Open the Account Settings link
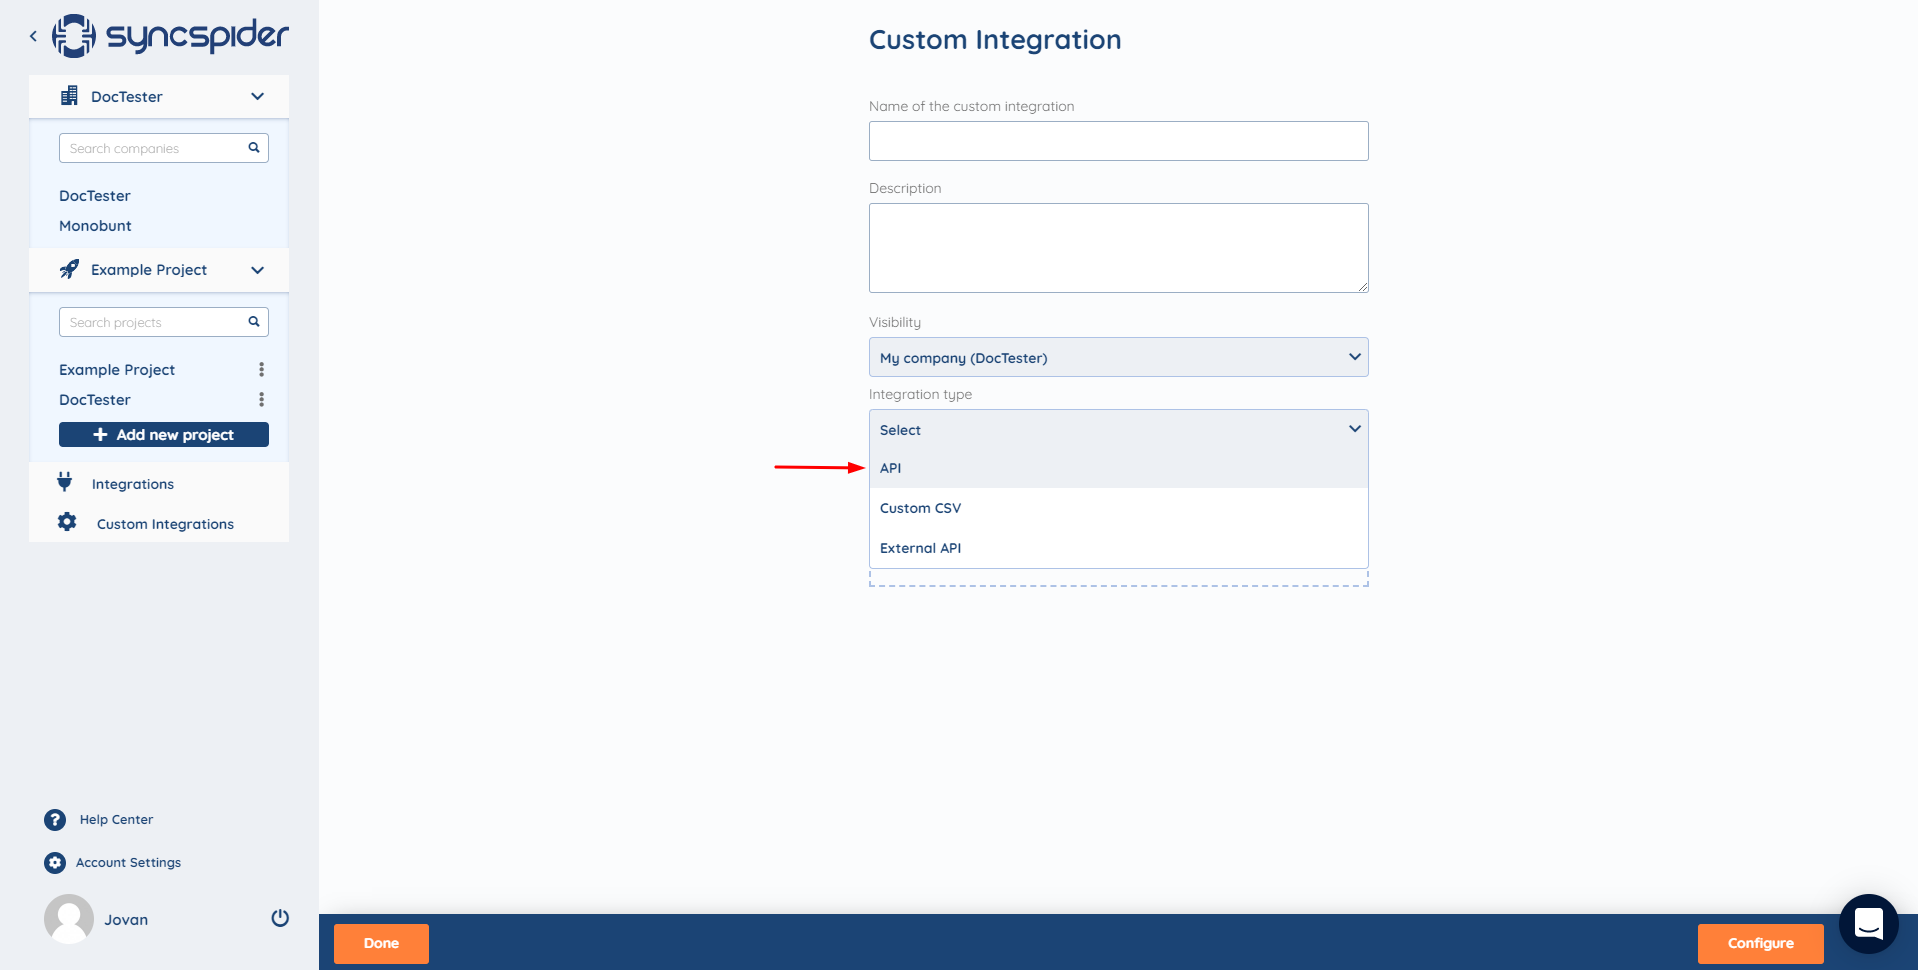Viewport: 1918px width, 970px height. tap(128, 863)
